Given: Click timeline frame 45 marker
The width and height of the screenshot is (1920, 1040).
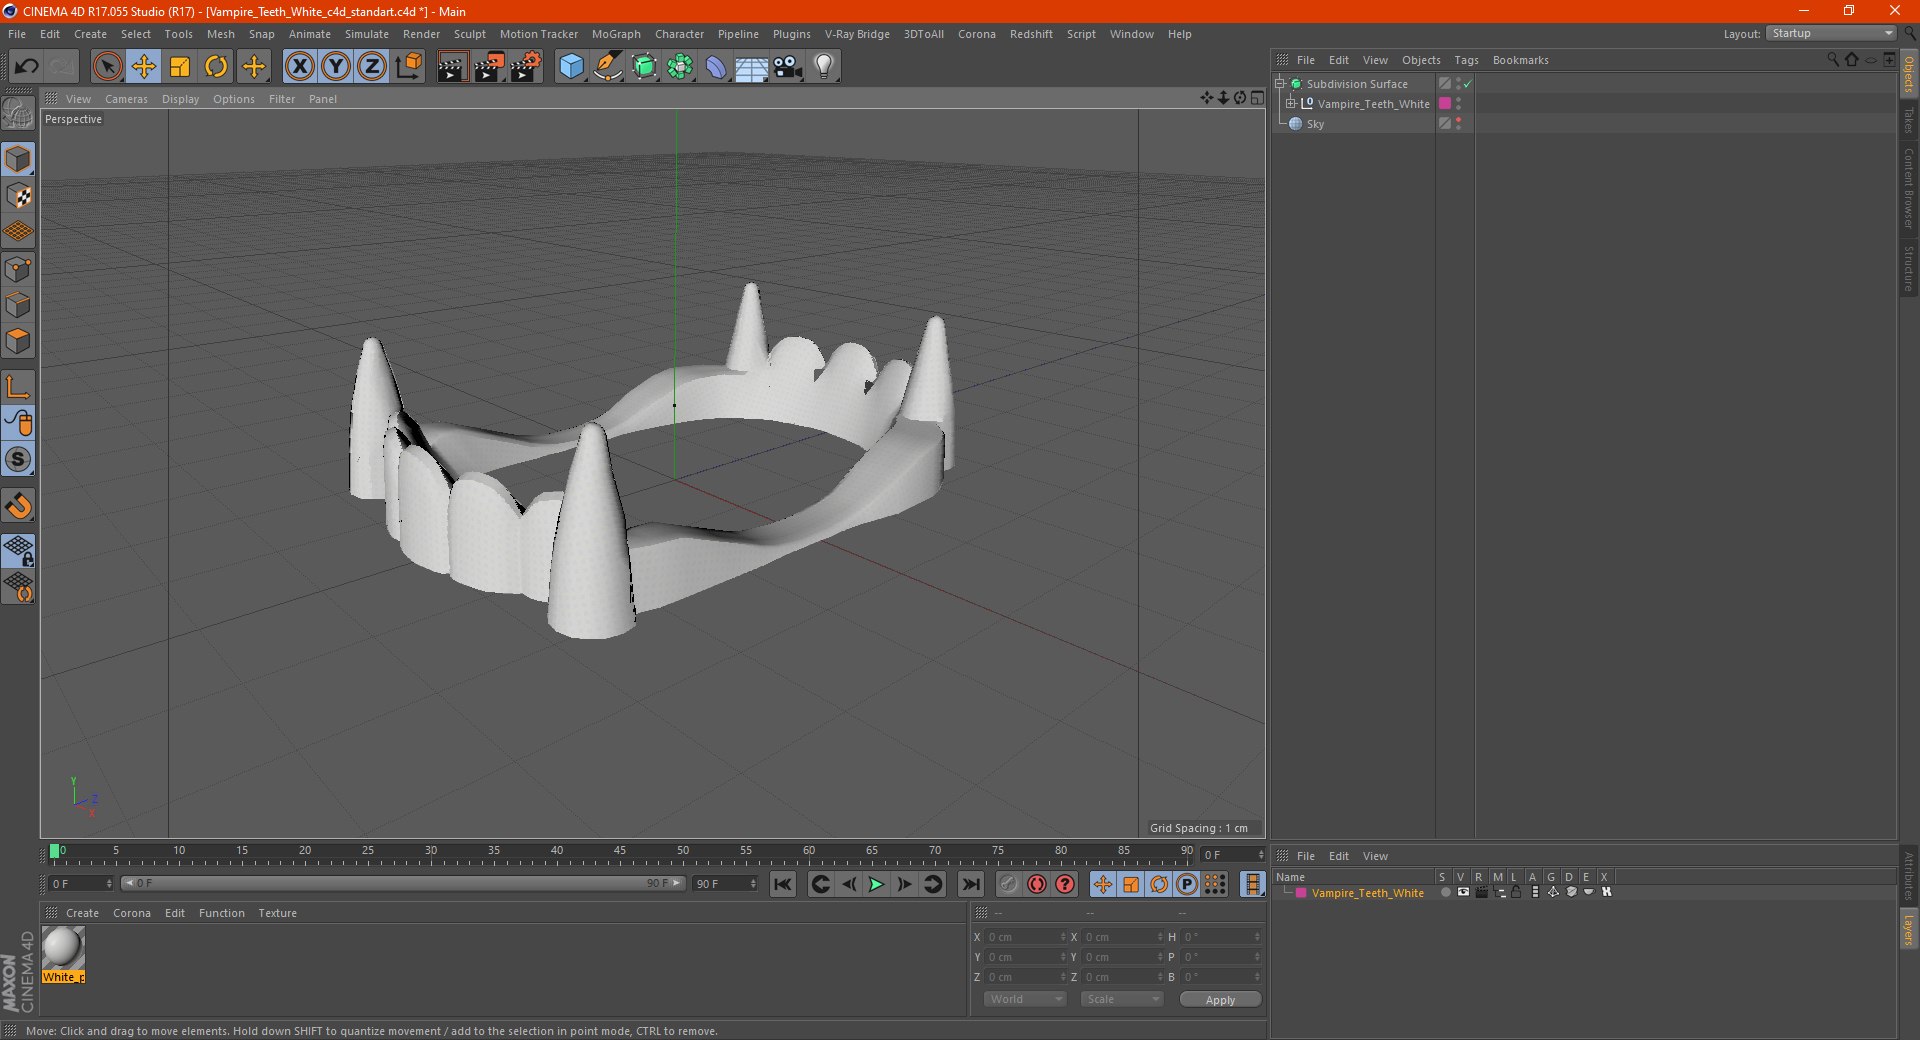Looking at the screenshot, I should point(620,853).
